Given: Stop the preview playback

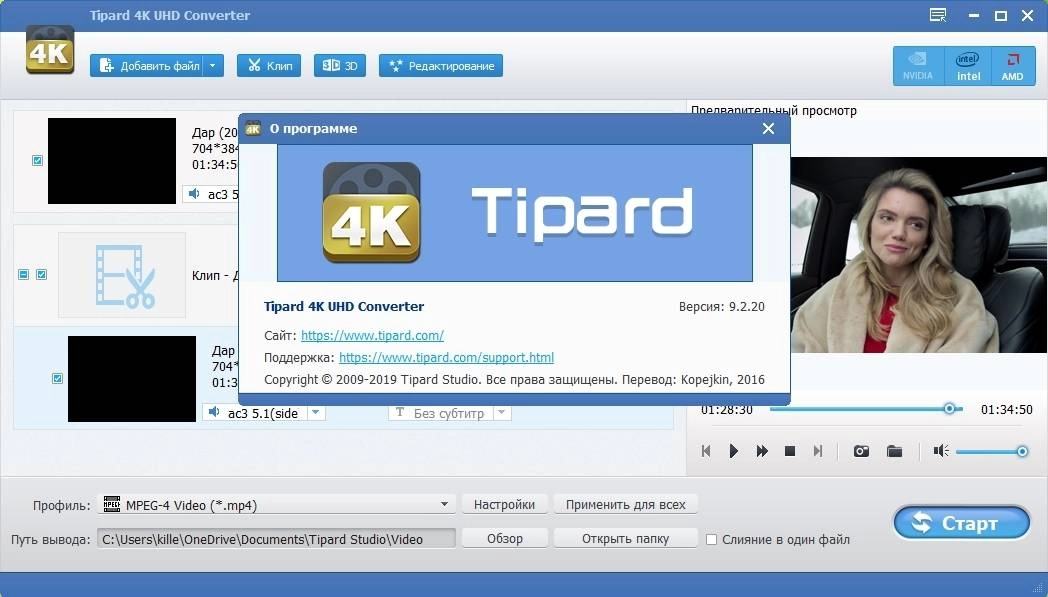Looking at the screenshot, I should (x=789, y=451).
